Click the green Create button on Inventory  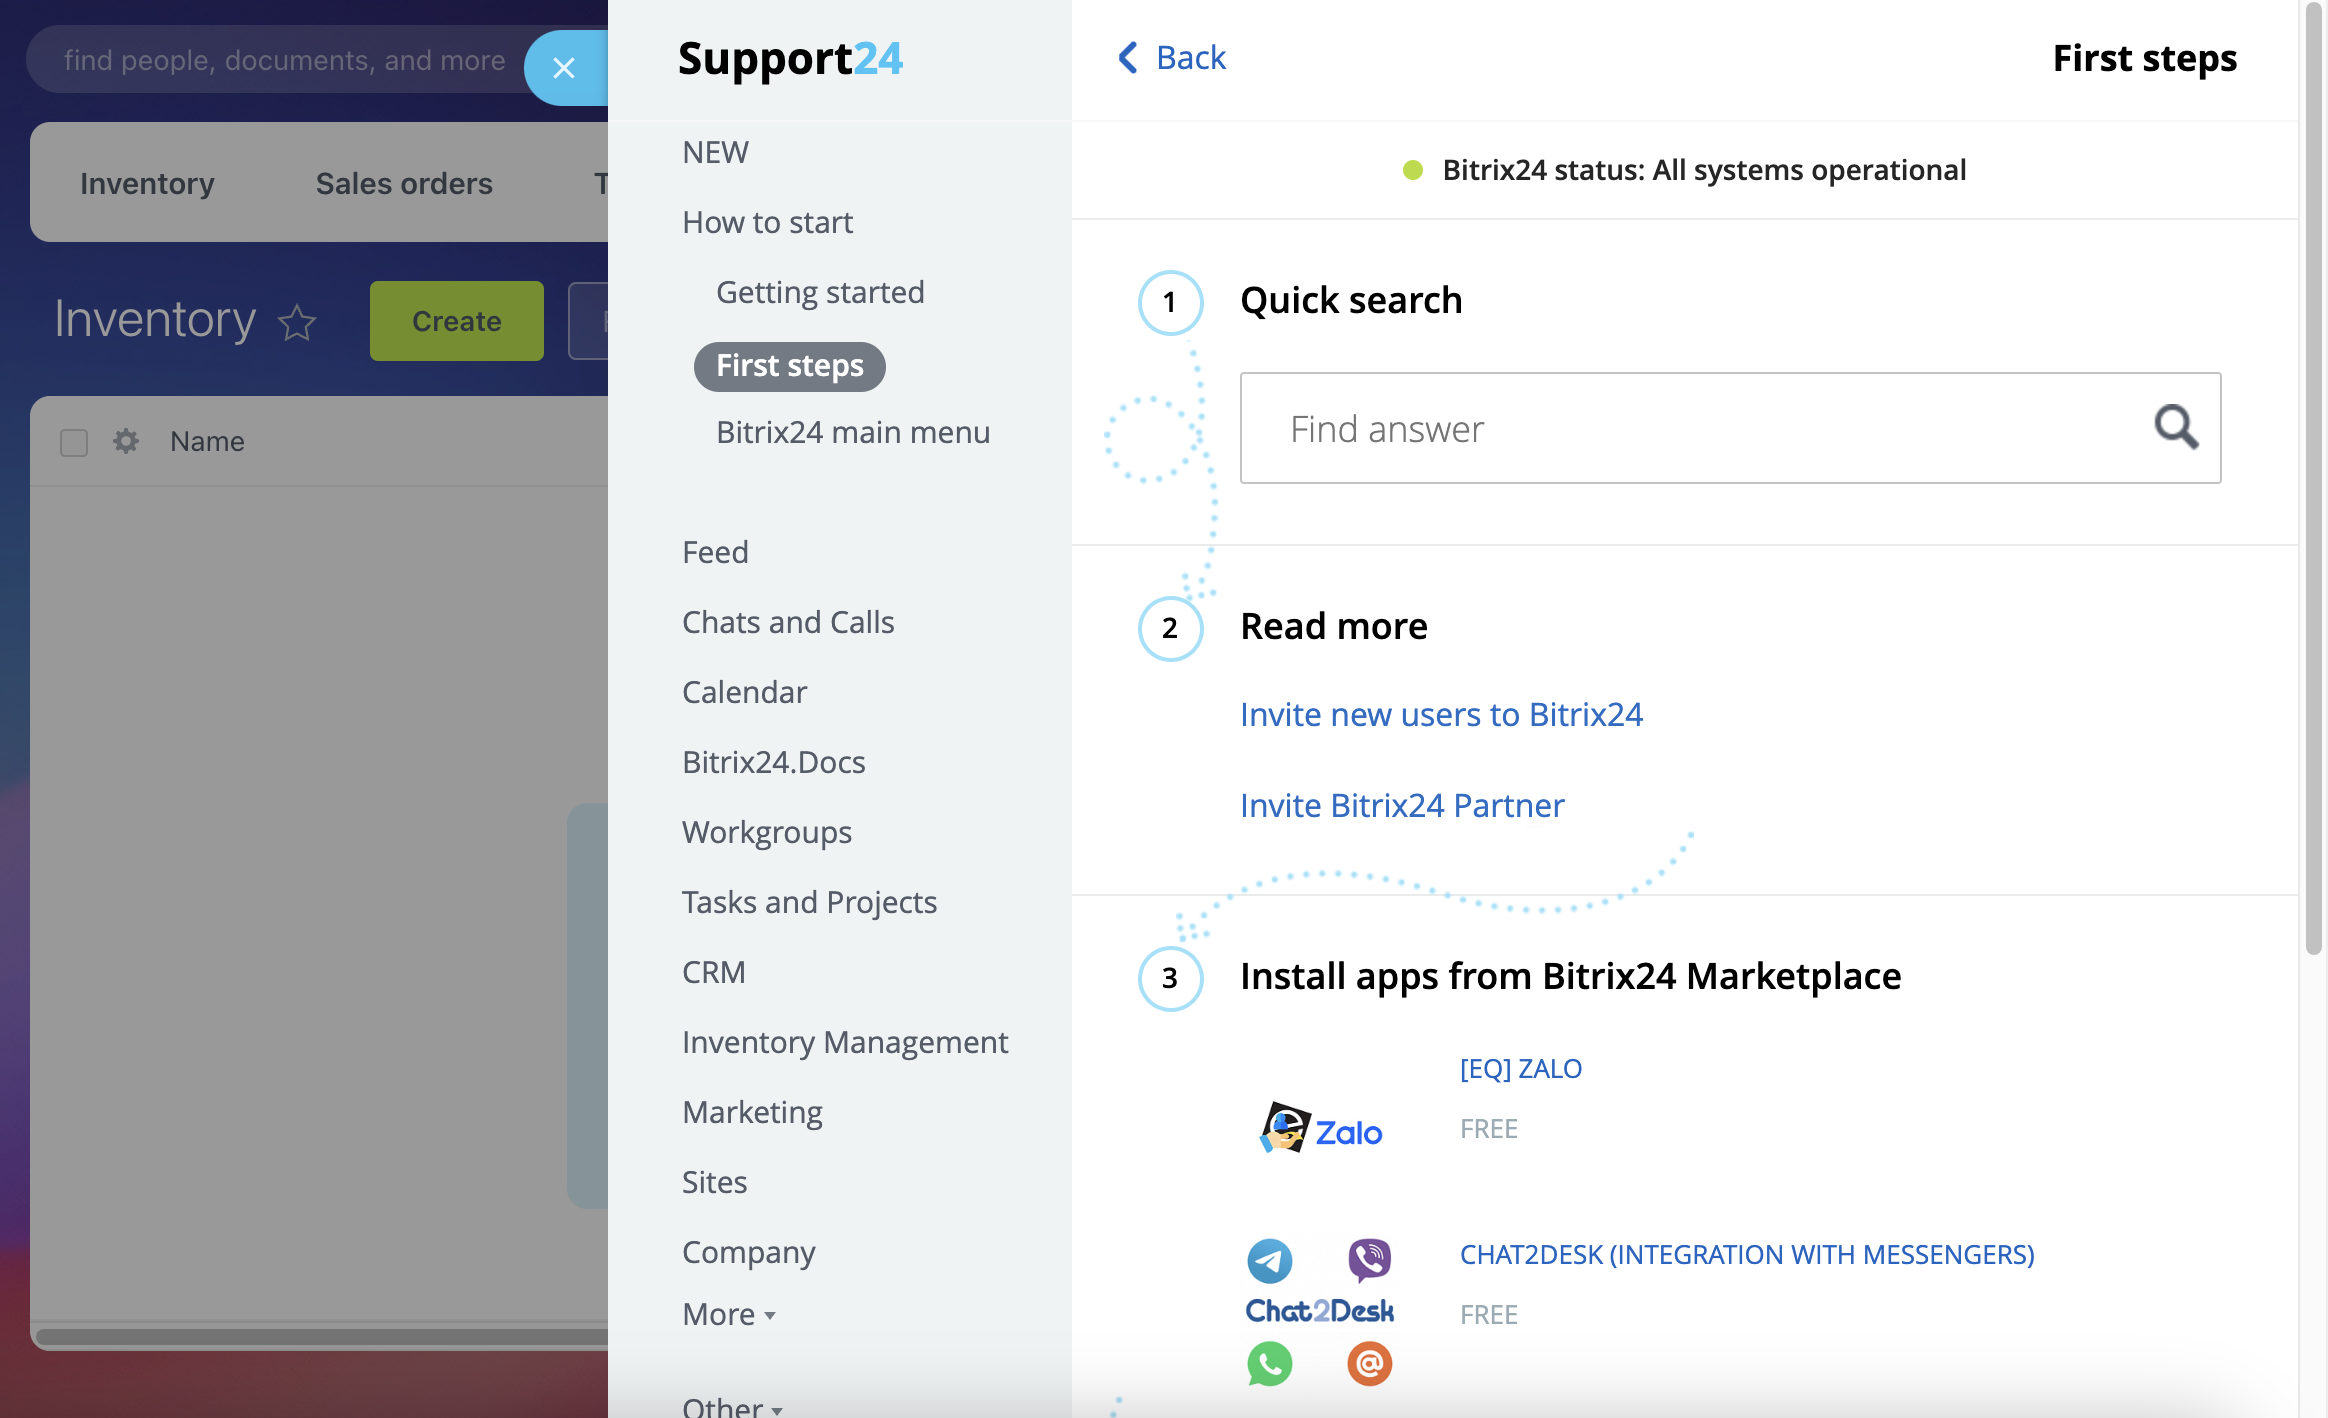(x=456, y=321)
